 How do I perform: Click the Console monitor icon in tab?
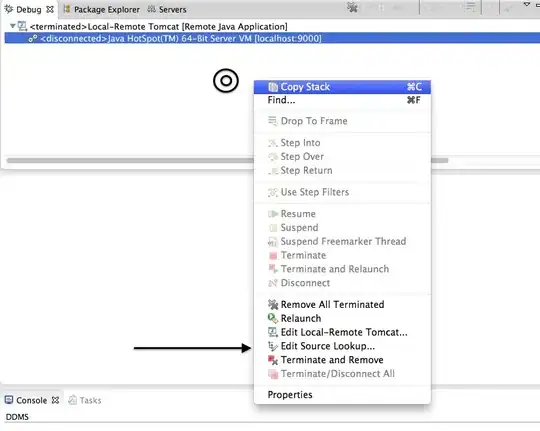point(9,400)
